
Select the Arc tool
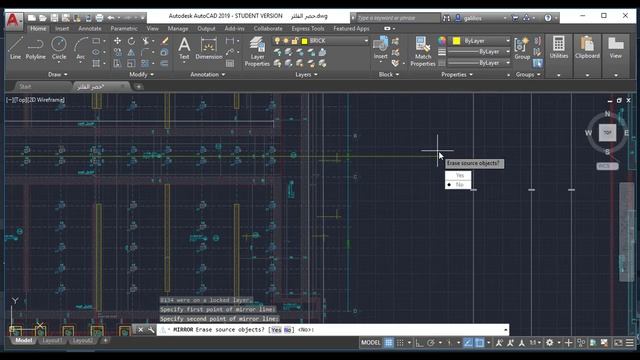tap(81, 48)
